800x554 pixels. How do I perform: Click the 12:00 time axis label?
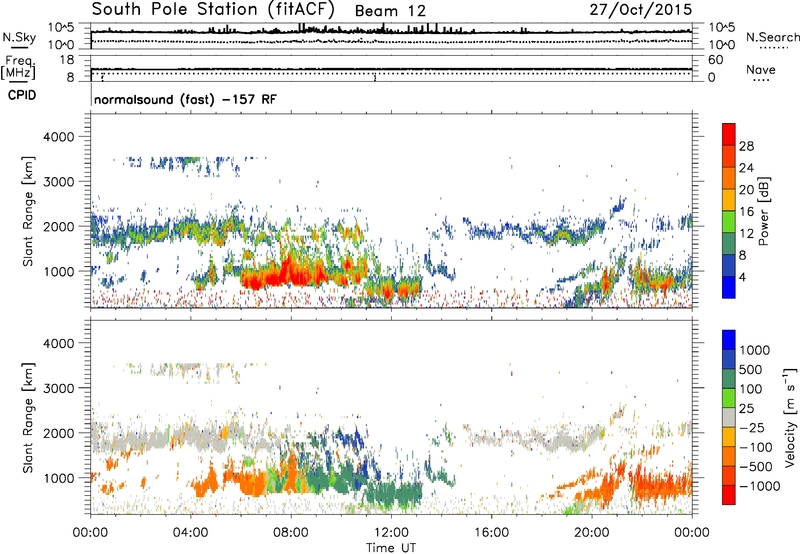pos(391,533)
